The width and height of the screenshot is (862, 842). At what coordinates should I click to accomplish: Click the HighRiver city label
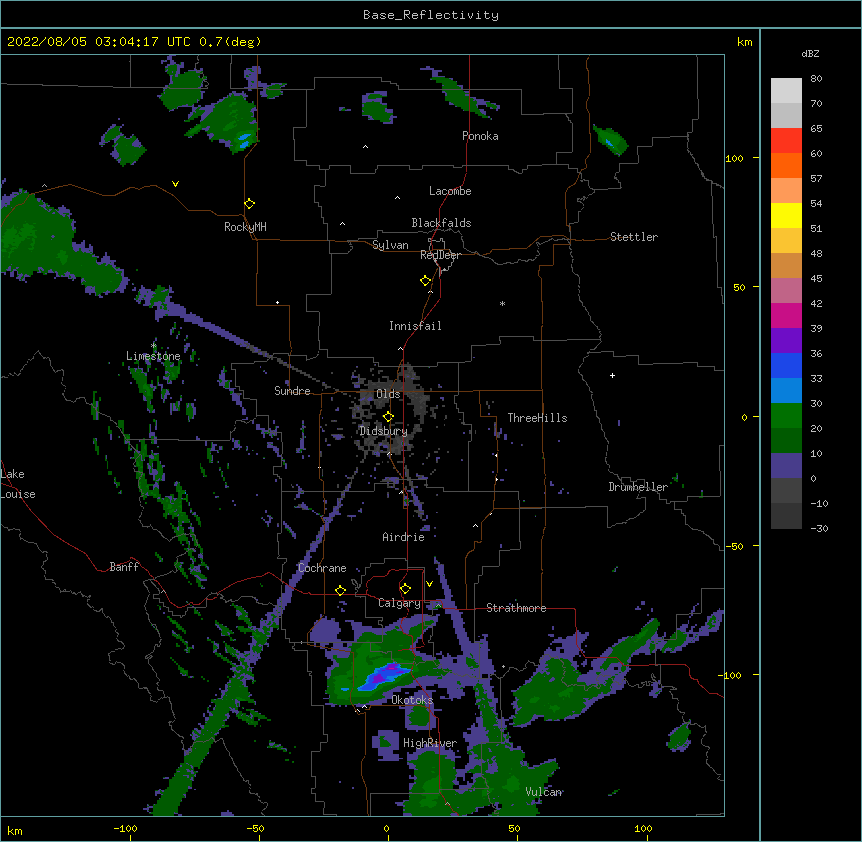(430, 743)
